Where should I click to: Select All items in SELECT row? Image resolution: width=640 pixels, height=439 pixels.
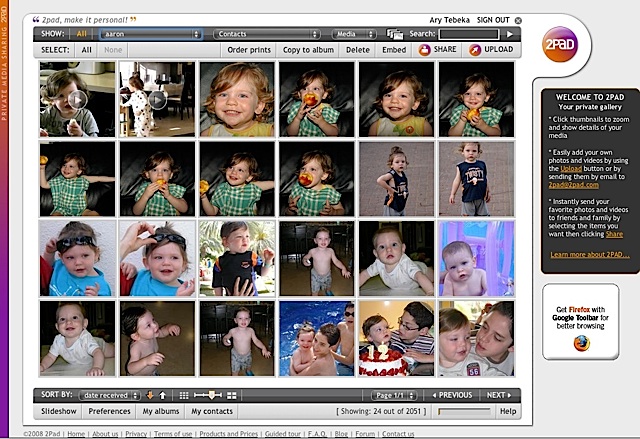coord(87,49)
